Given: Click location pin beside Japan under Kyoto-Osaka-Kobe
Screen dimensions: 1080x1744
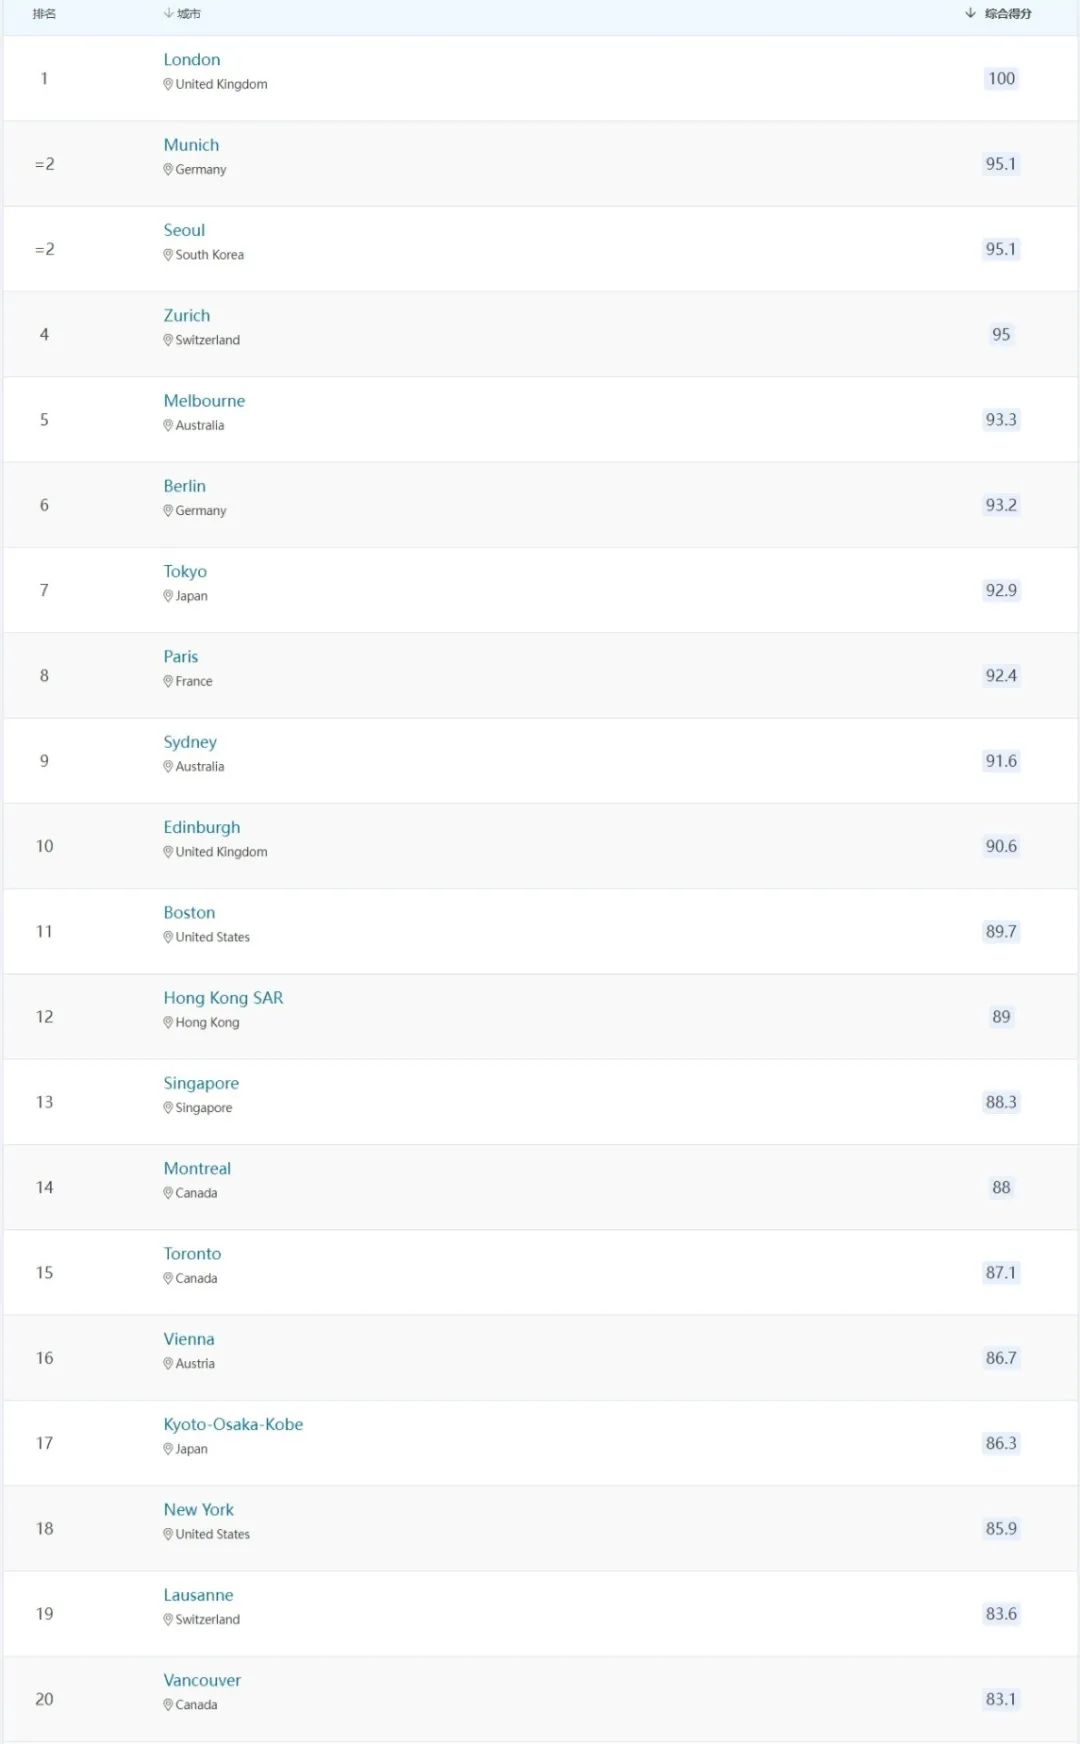Looking at the screenshot, I should click(168, 1449).
